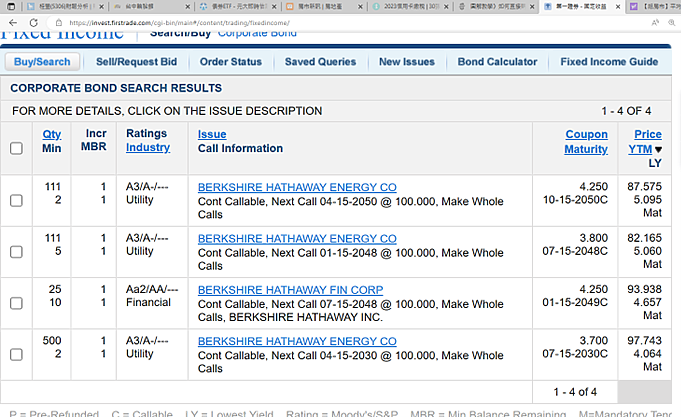Close the 債券ETF browser tab
Viewport: 681px width, 417px height.
[274, 7]
